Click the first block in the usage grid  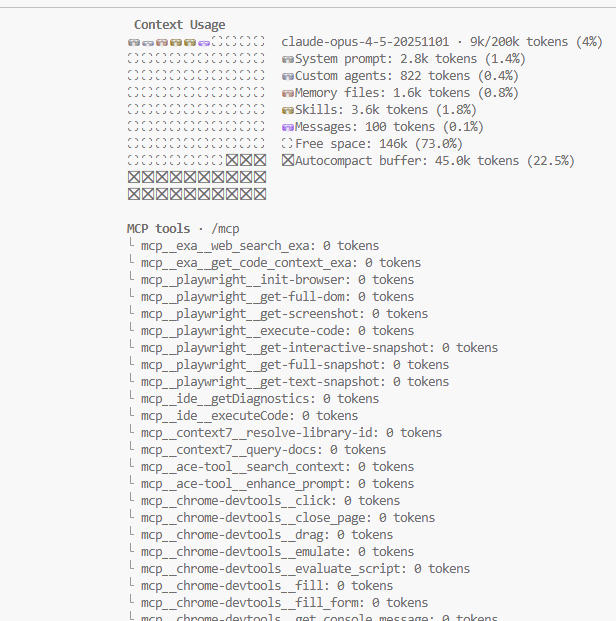(x=134, y=42)
